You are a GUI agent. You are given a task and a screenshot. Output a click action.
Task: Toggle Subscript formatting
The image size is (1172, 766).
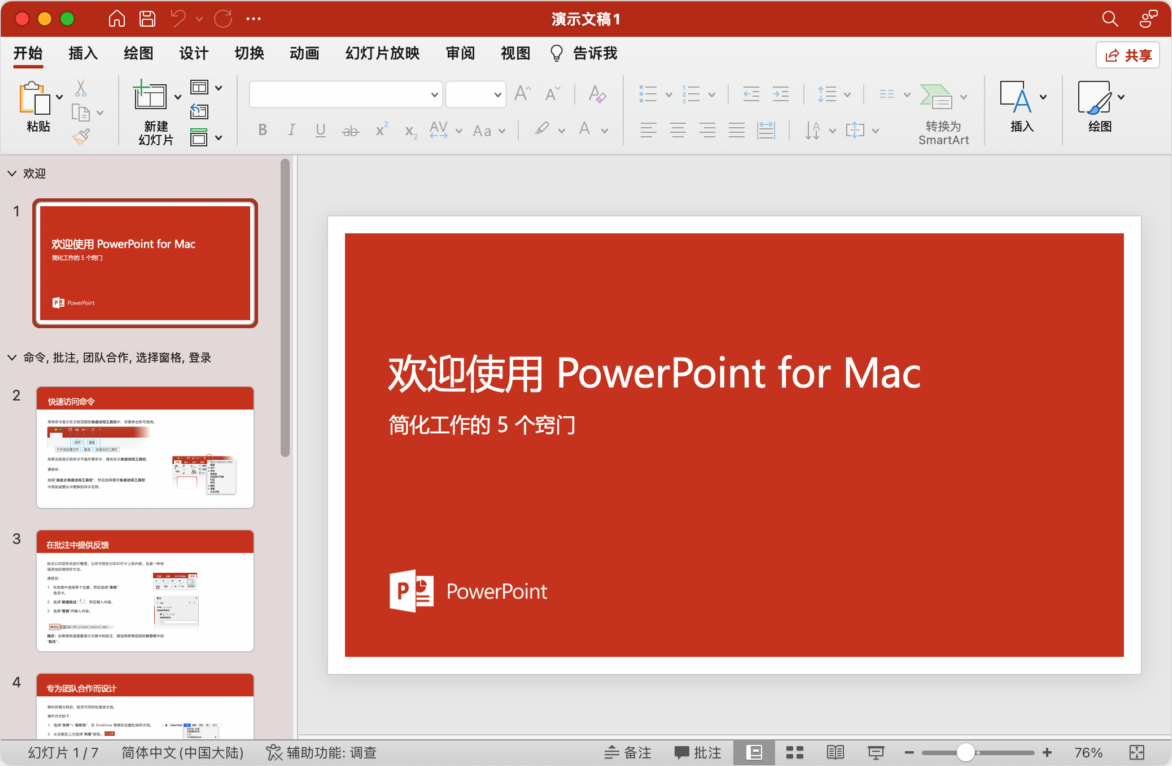point(410,131)
